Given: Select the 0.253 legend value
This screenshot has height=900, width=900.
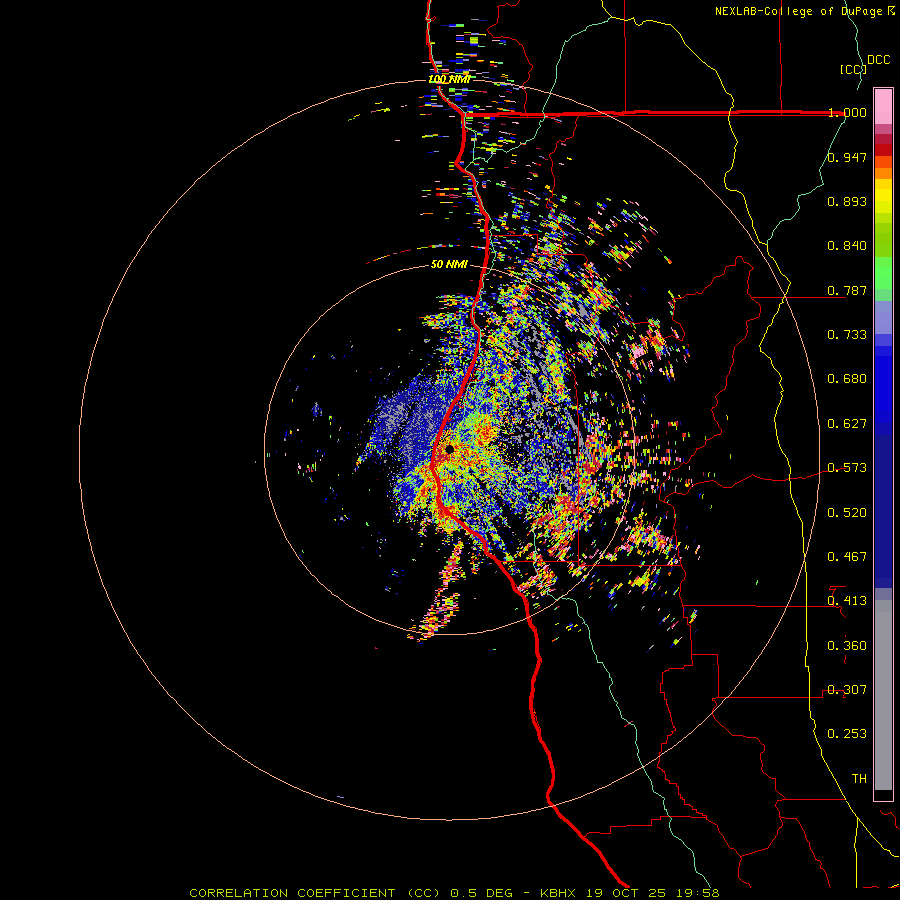Looking at the screenshot, I should [847, 734].
